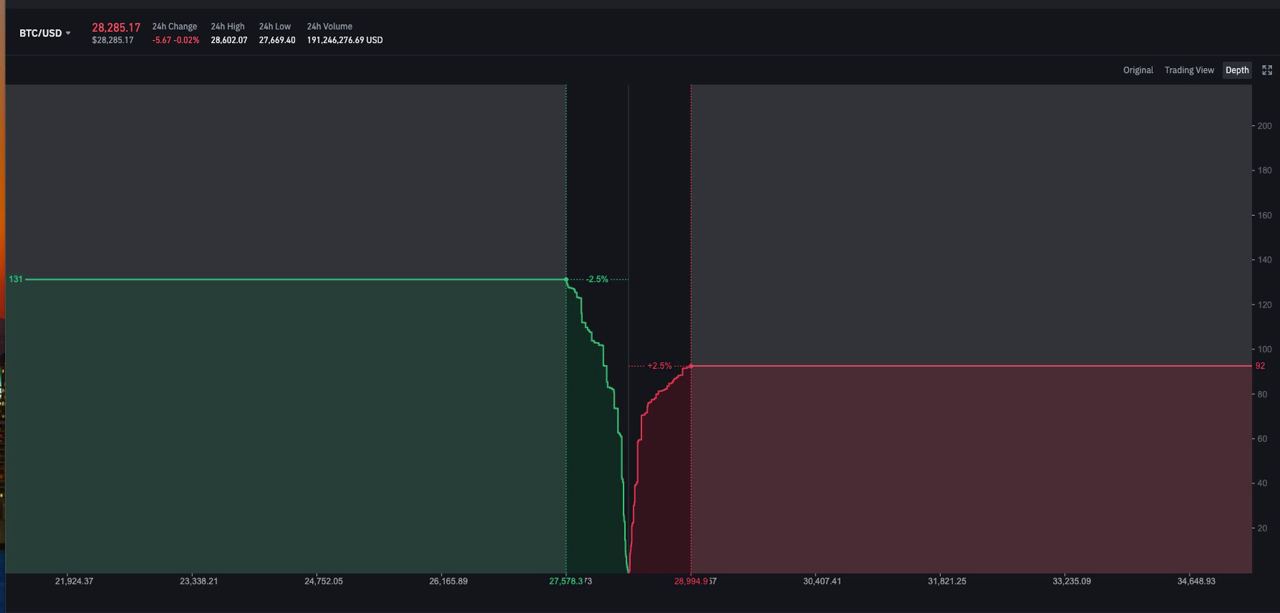Click the green 27,578.3 price axis marker
This screenshot has width=1280, height=613.
566,581
